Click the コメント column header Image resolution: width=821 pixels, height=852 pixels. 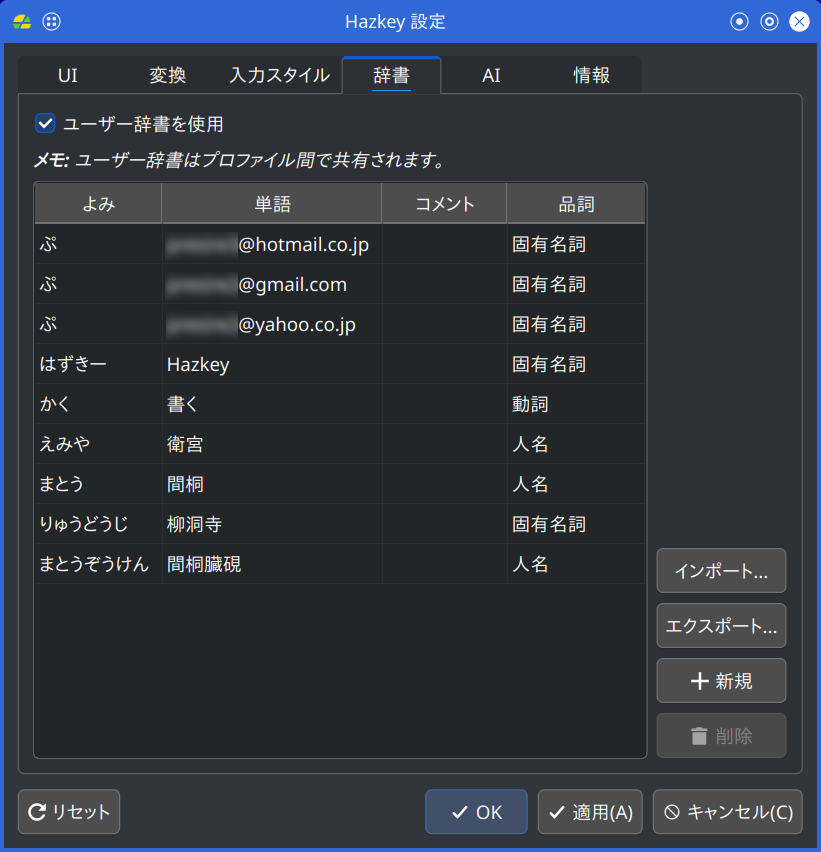(444, 204)
